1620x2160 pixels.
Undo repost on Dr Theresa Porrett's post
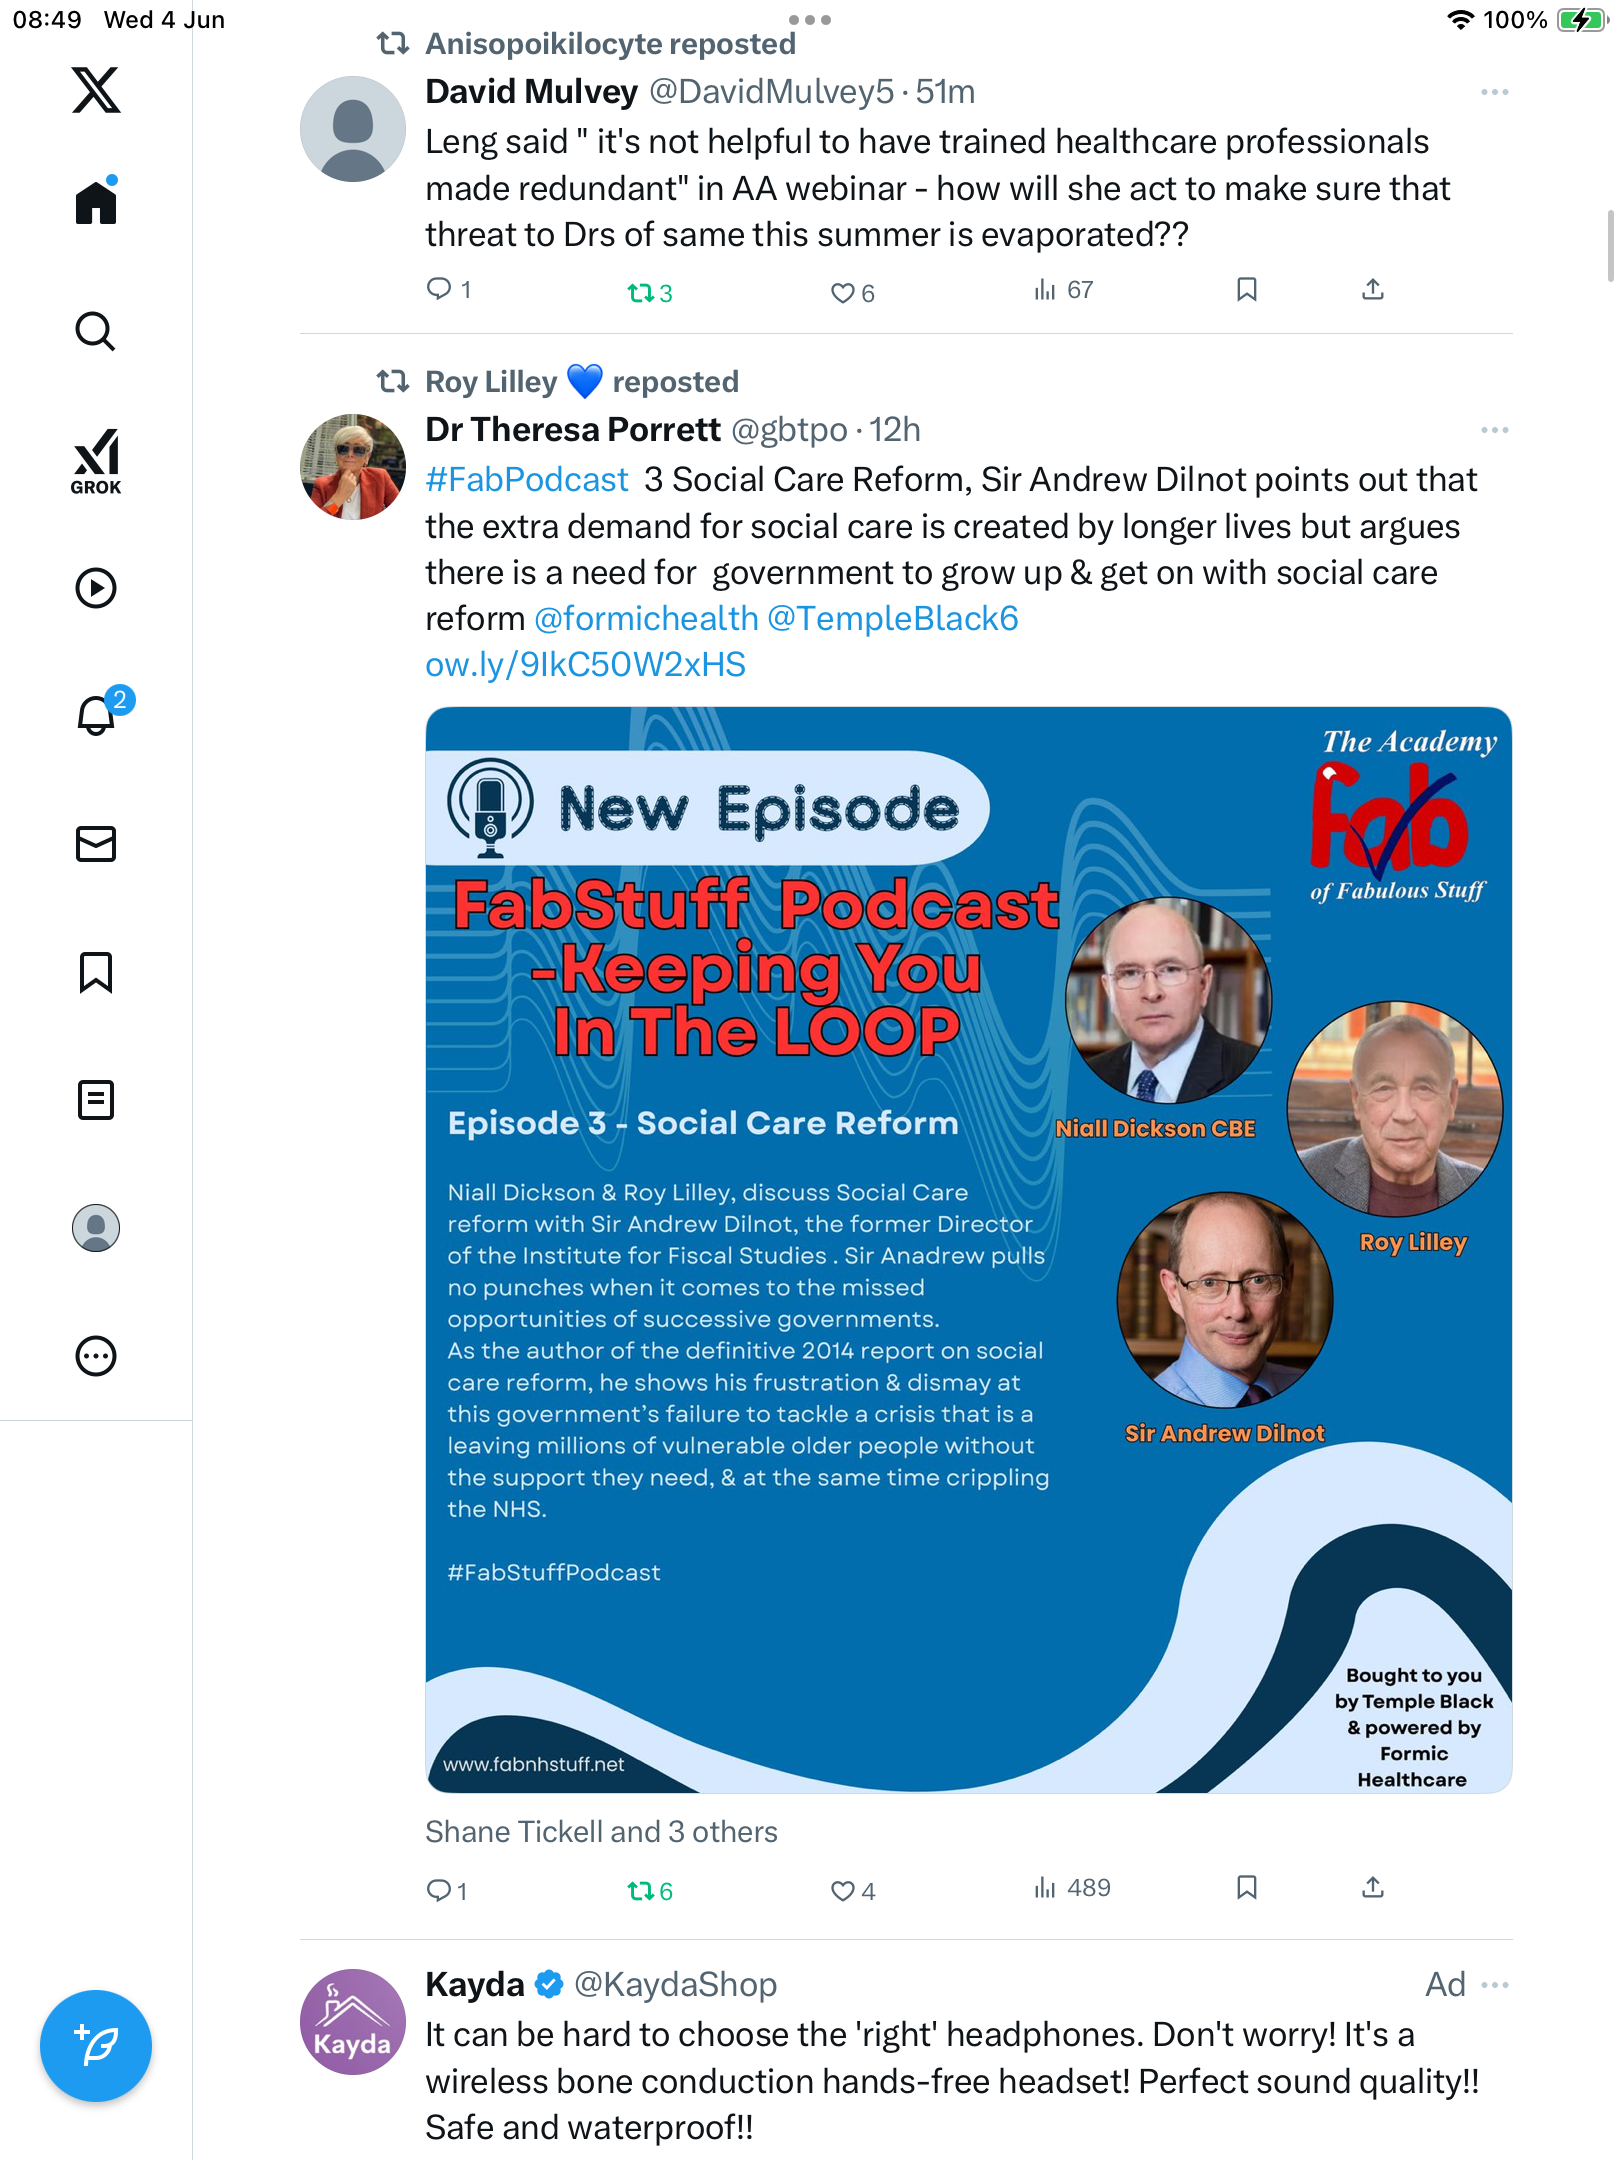[650, 1890]
